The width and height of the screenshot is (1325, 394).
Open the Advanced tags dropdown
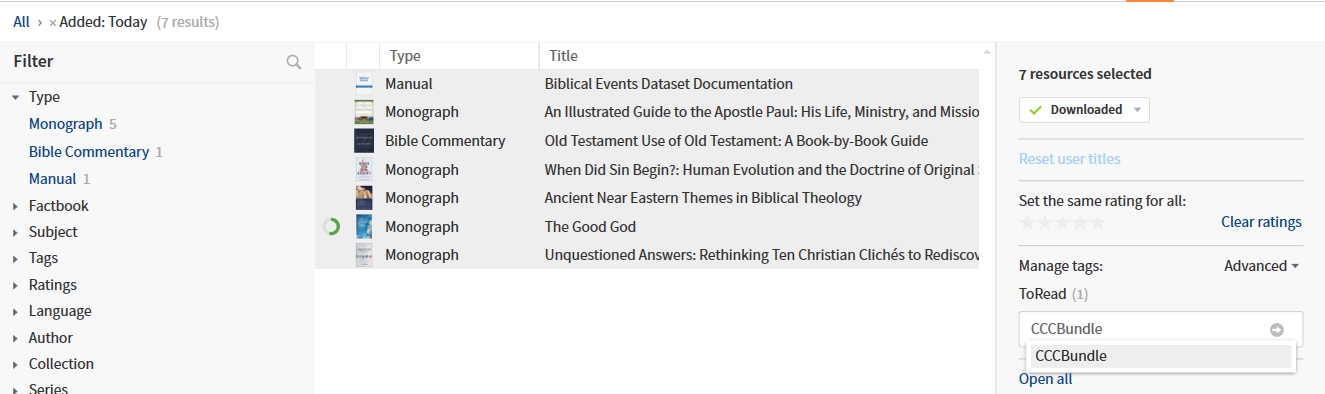[x=1261, y=266]
